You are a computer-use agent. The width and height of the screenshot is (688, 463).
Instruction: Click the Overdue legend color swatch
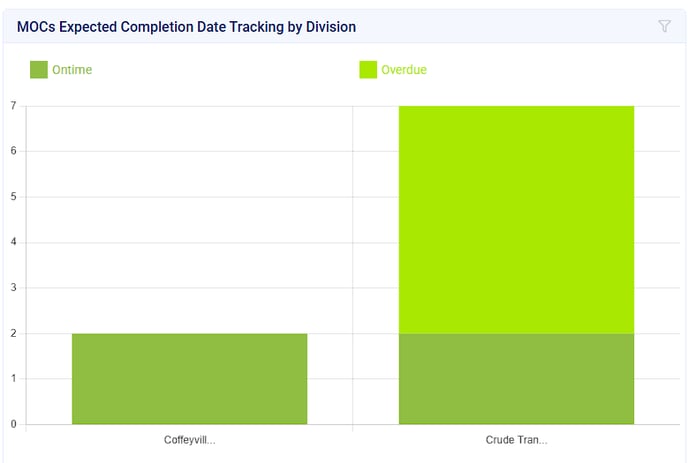coord(368,70)
